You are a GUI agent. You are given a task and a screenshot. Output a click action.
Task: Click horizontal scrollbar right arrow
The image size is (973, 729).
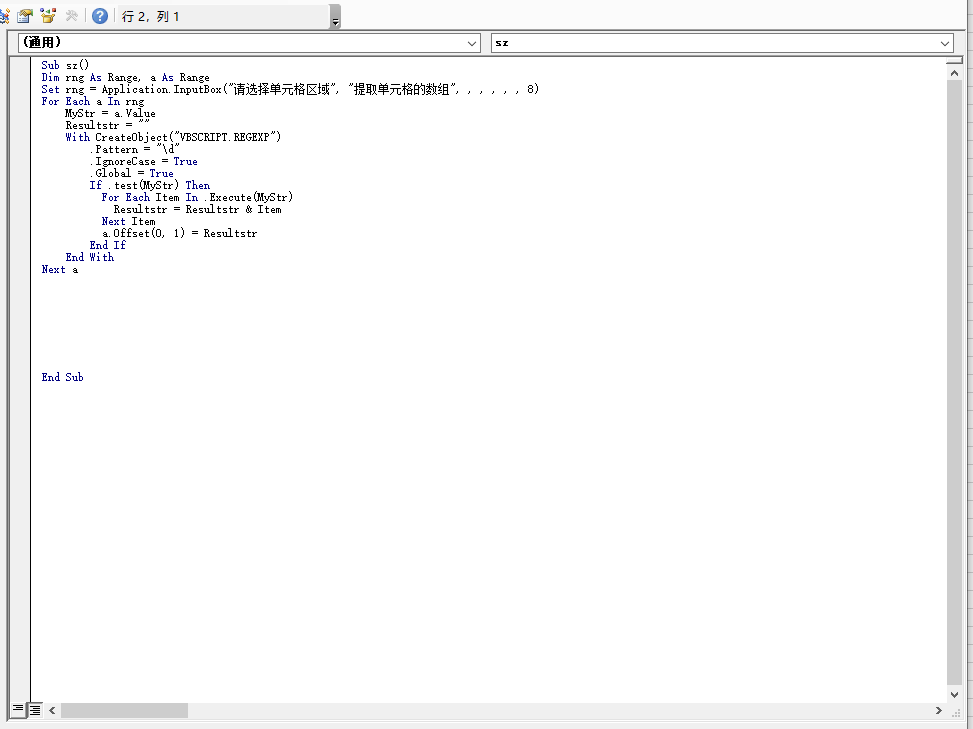coord(939,710)
